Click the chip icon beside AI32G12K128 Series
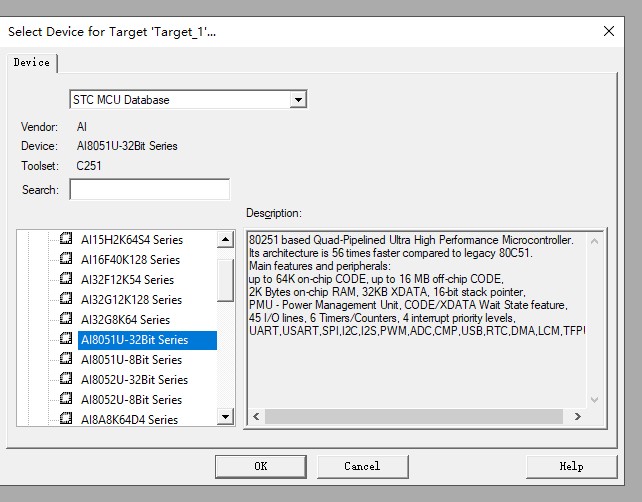The height and width of the screenshot is (502, 642). pyautogui.click(x=66, y=298)
